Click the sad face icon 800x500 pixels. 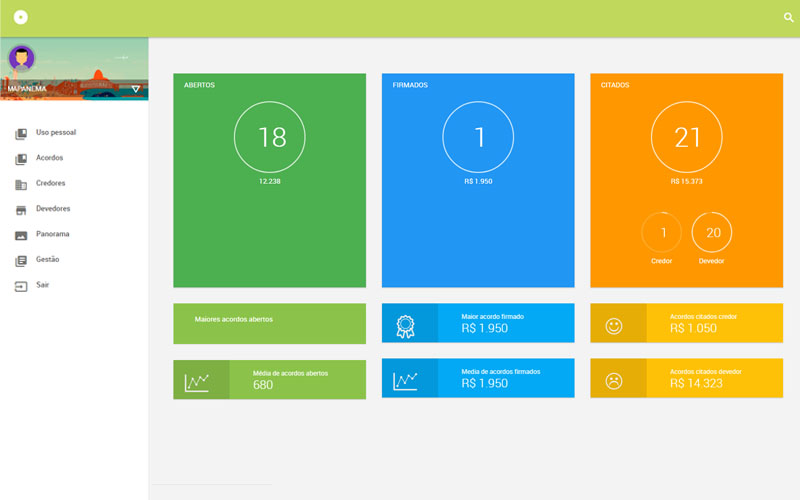coord(614,380)
